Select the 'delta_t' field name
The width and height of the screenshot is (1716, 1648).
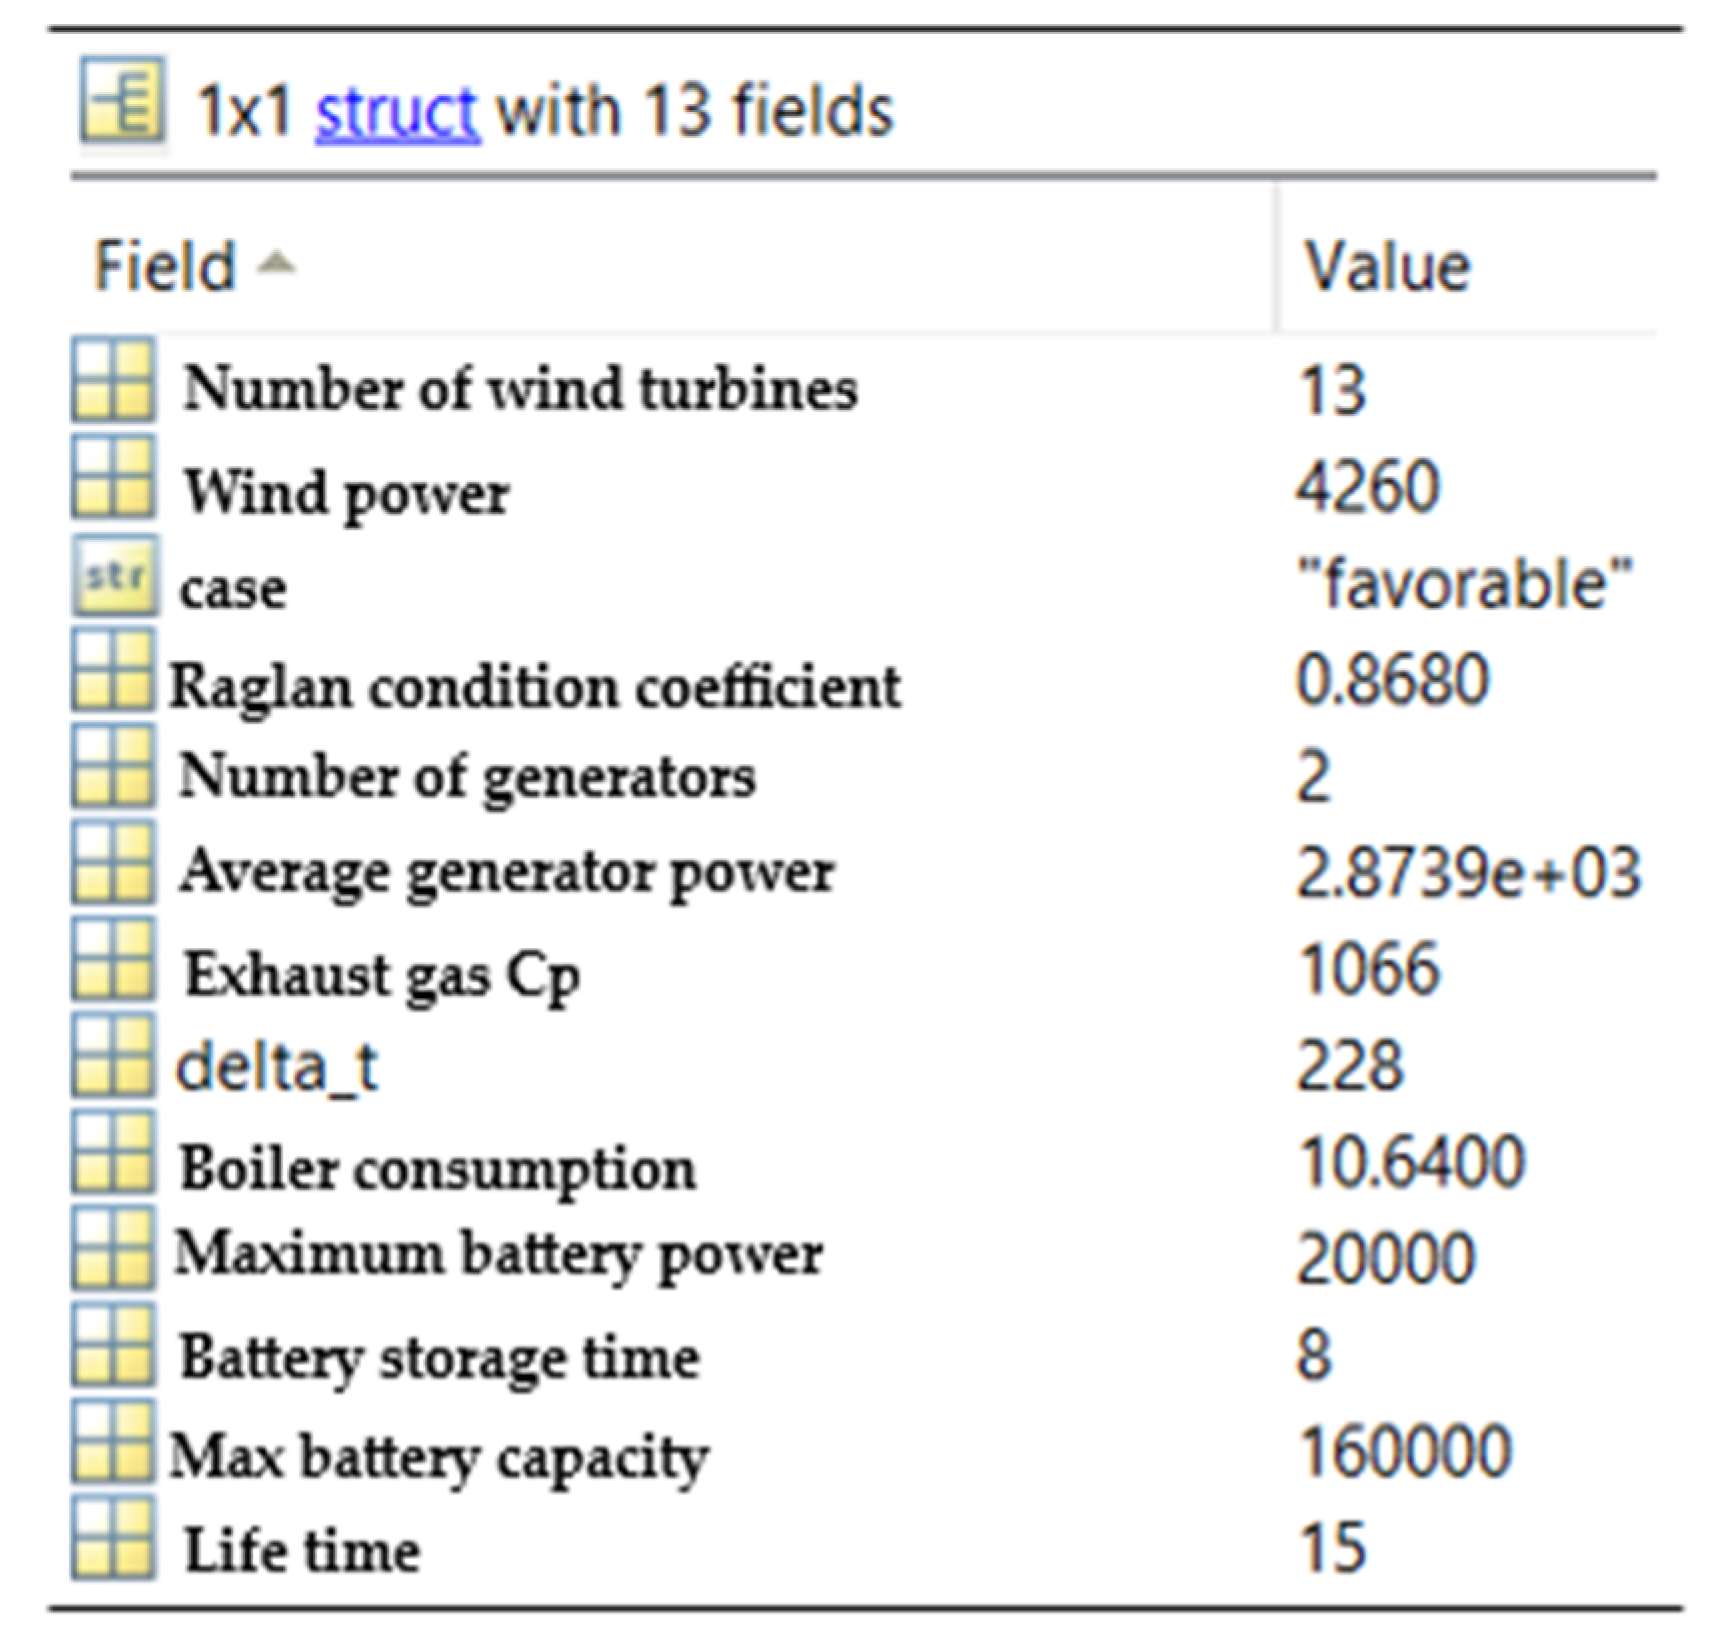tap(277, 1068)
